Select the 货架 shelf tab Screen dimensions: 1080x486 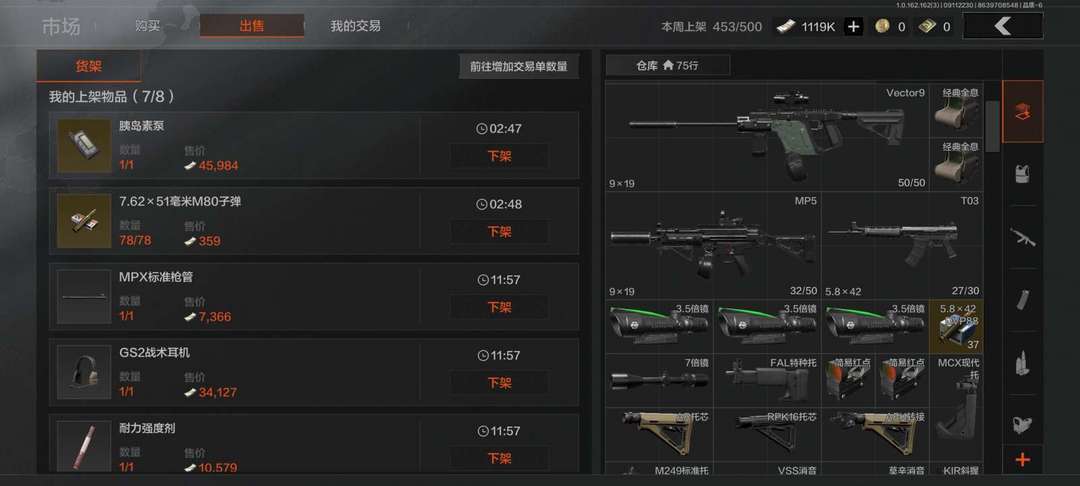[89, 67]
